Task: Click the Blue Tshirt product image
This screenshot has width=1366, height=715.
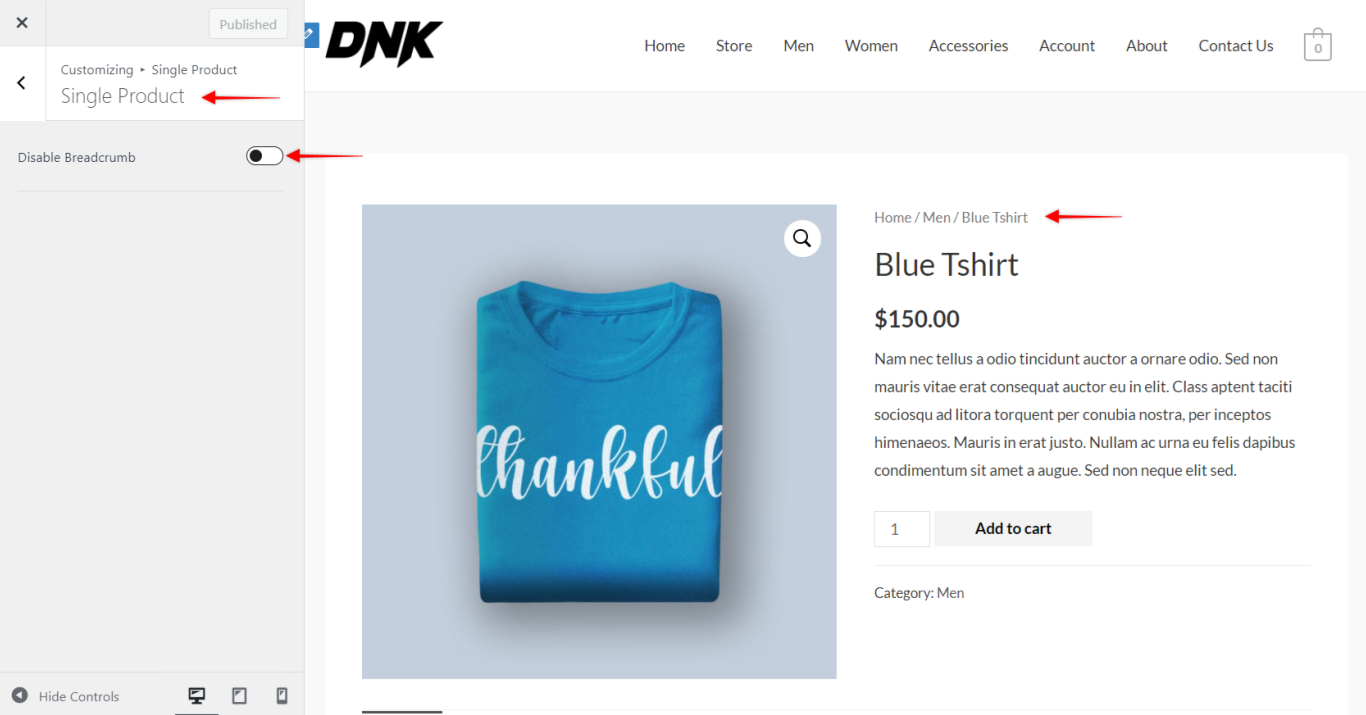Action: [599, 442]
